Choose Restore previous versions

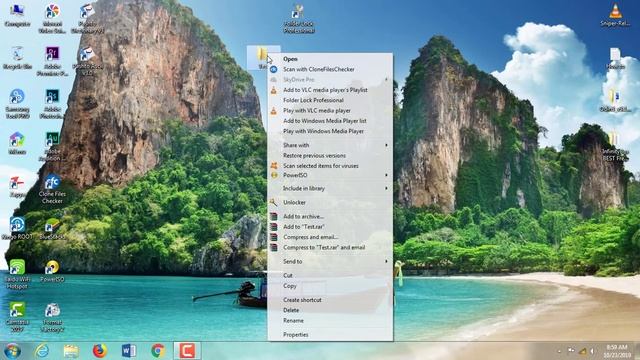(x=330, y=156)
